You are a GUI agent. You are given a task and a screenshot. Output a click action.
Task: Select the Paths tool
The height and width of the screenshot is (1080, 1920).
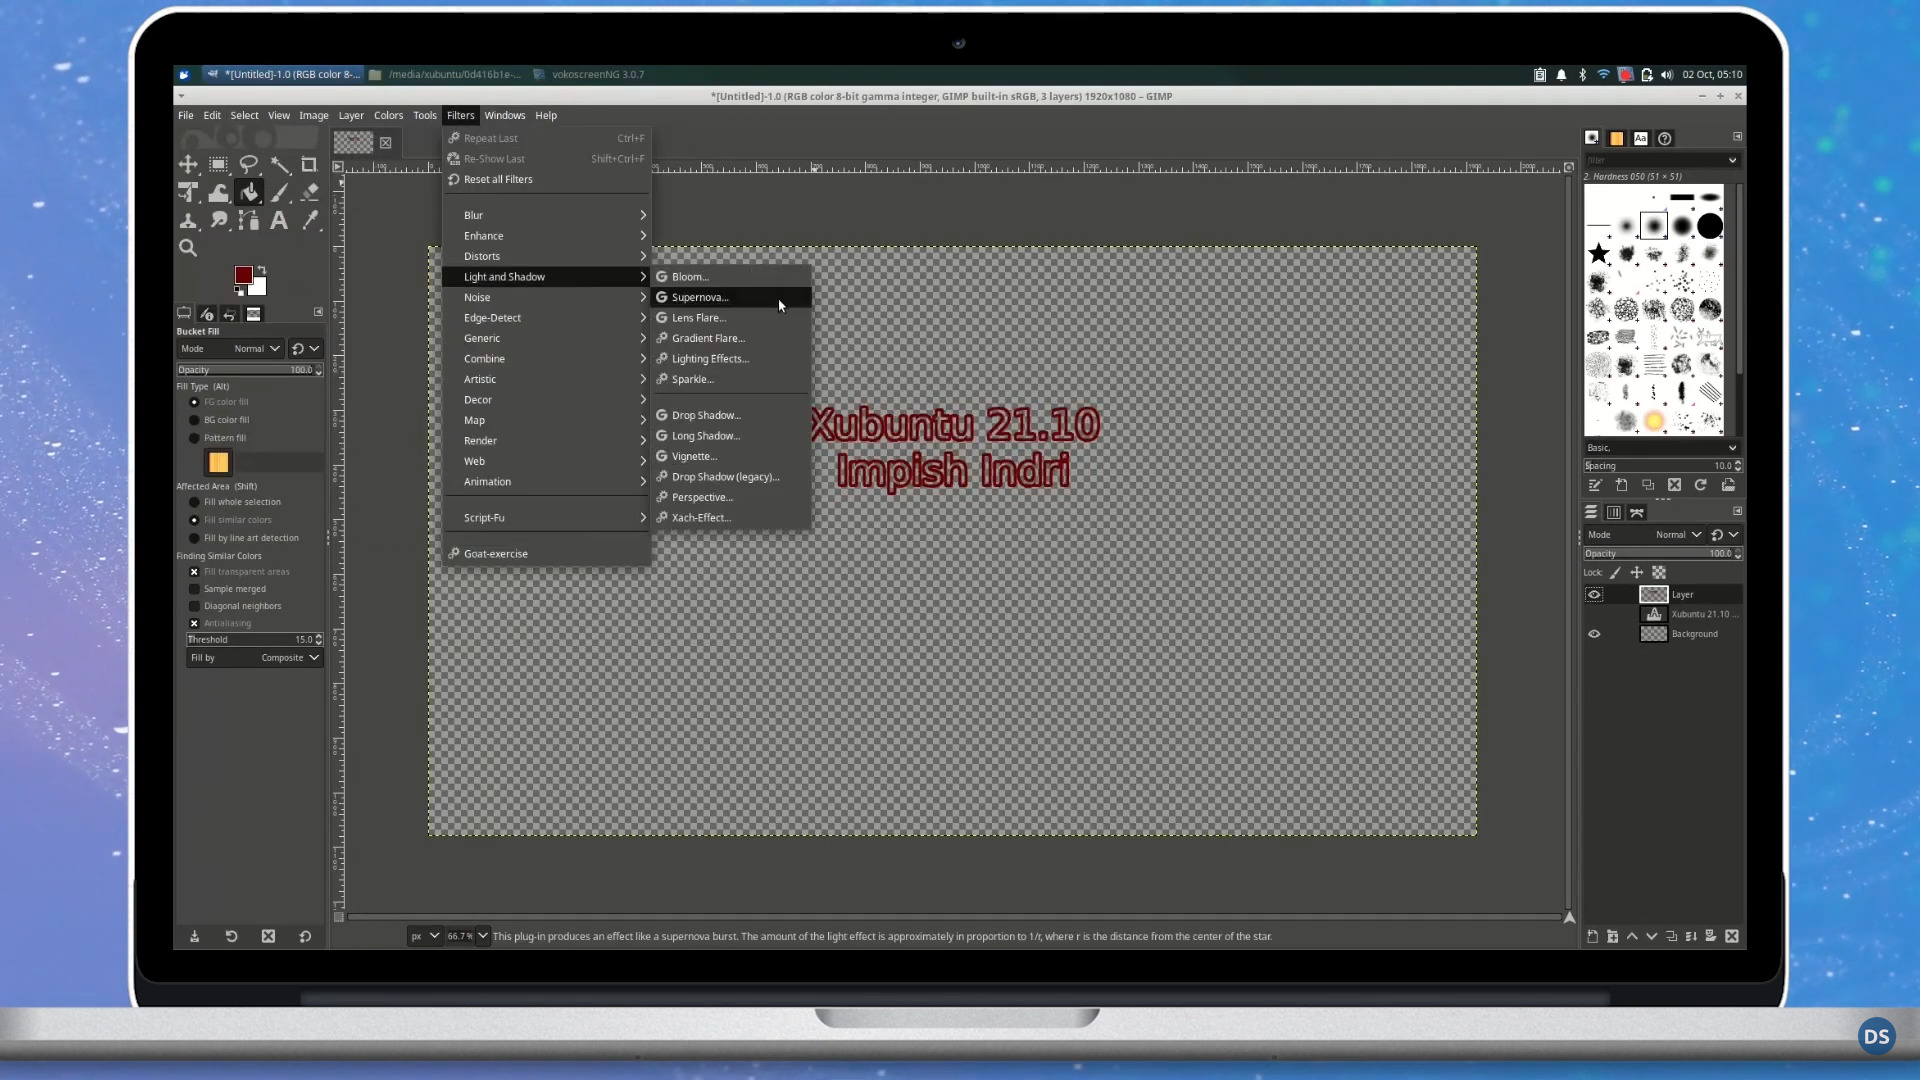point(249,220)
